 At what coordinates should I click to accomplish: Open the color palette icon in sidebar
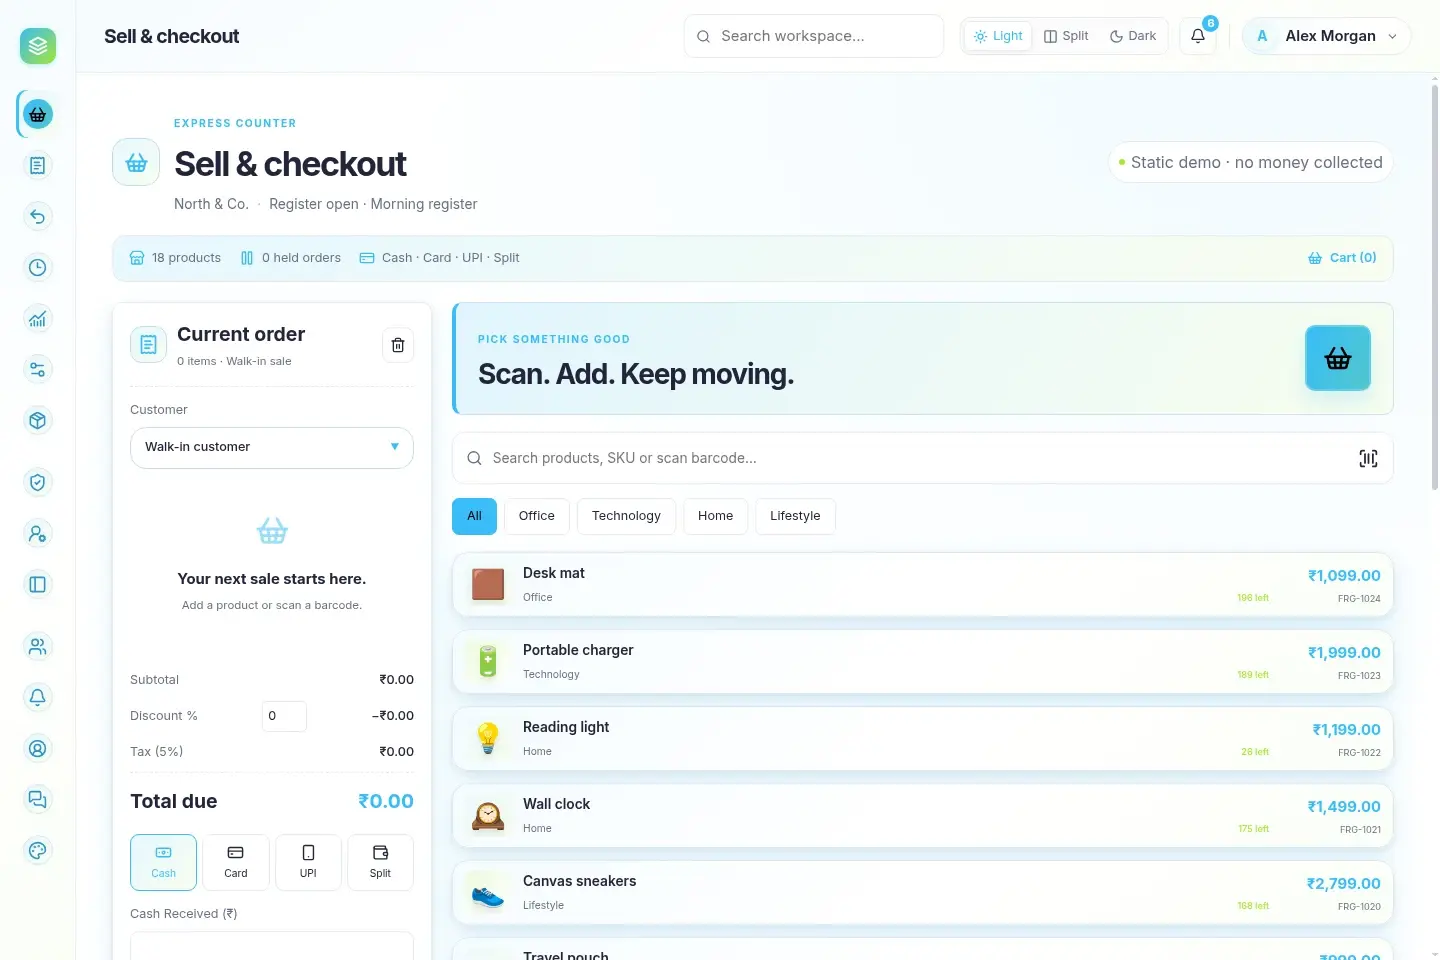click(x=38, y=850)
